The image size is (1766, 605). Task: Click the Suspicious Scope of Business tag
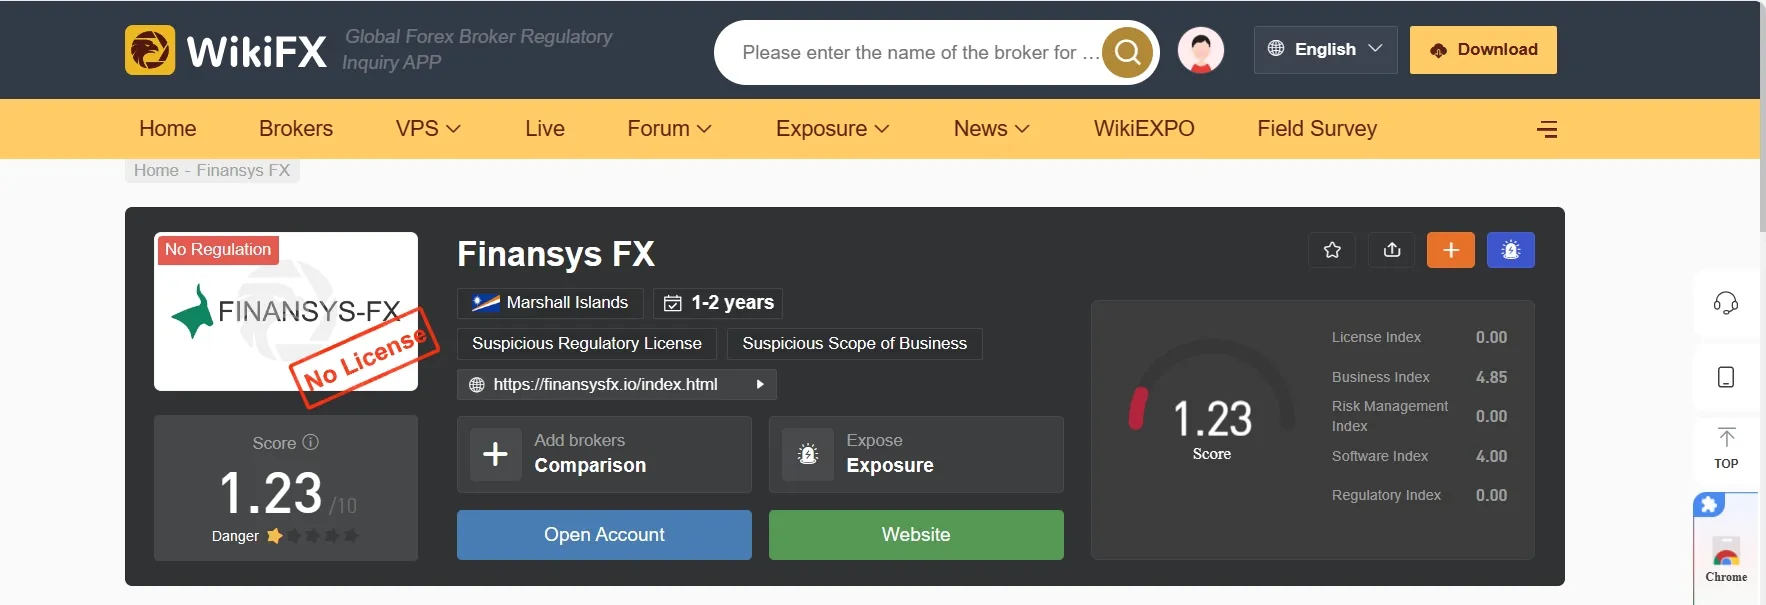[x=855, y=343]
